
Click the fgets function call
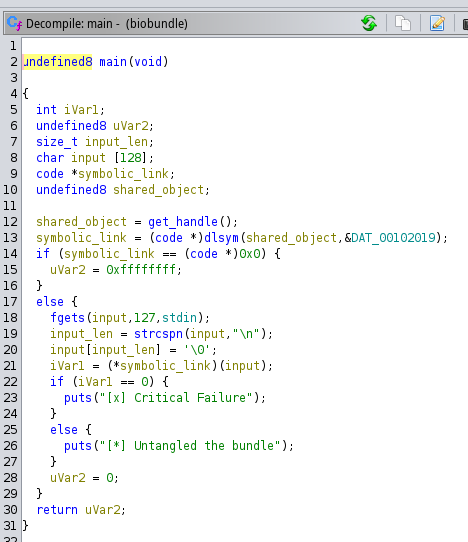(67, 318)
